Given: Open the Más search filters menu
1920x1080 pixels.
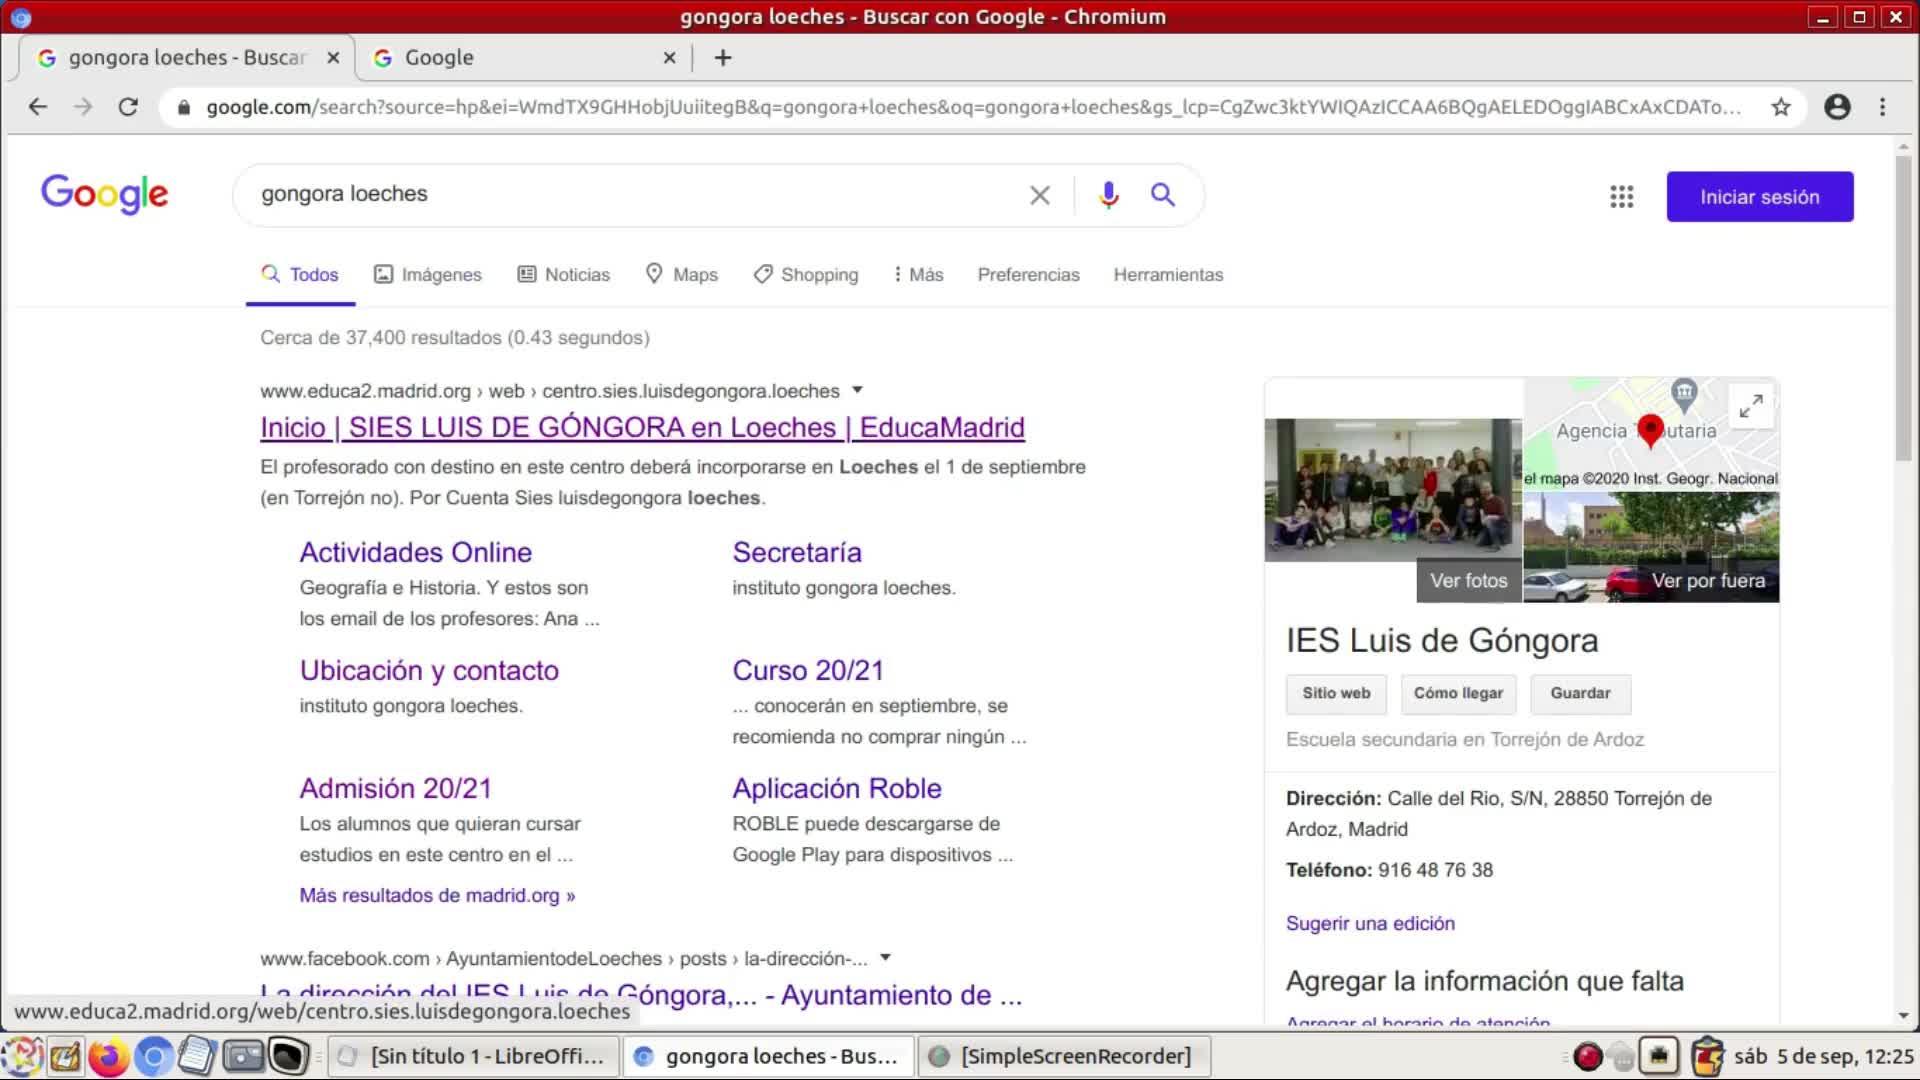Looking at the screenshot, I should [918, 274].
